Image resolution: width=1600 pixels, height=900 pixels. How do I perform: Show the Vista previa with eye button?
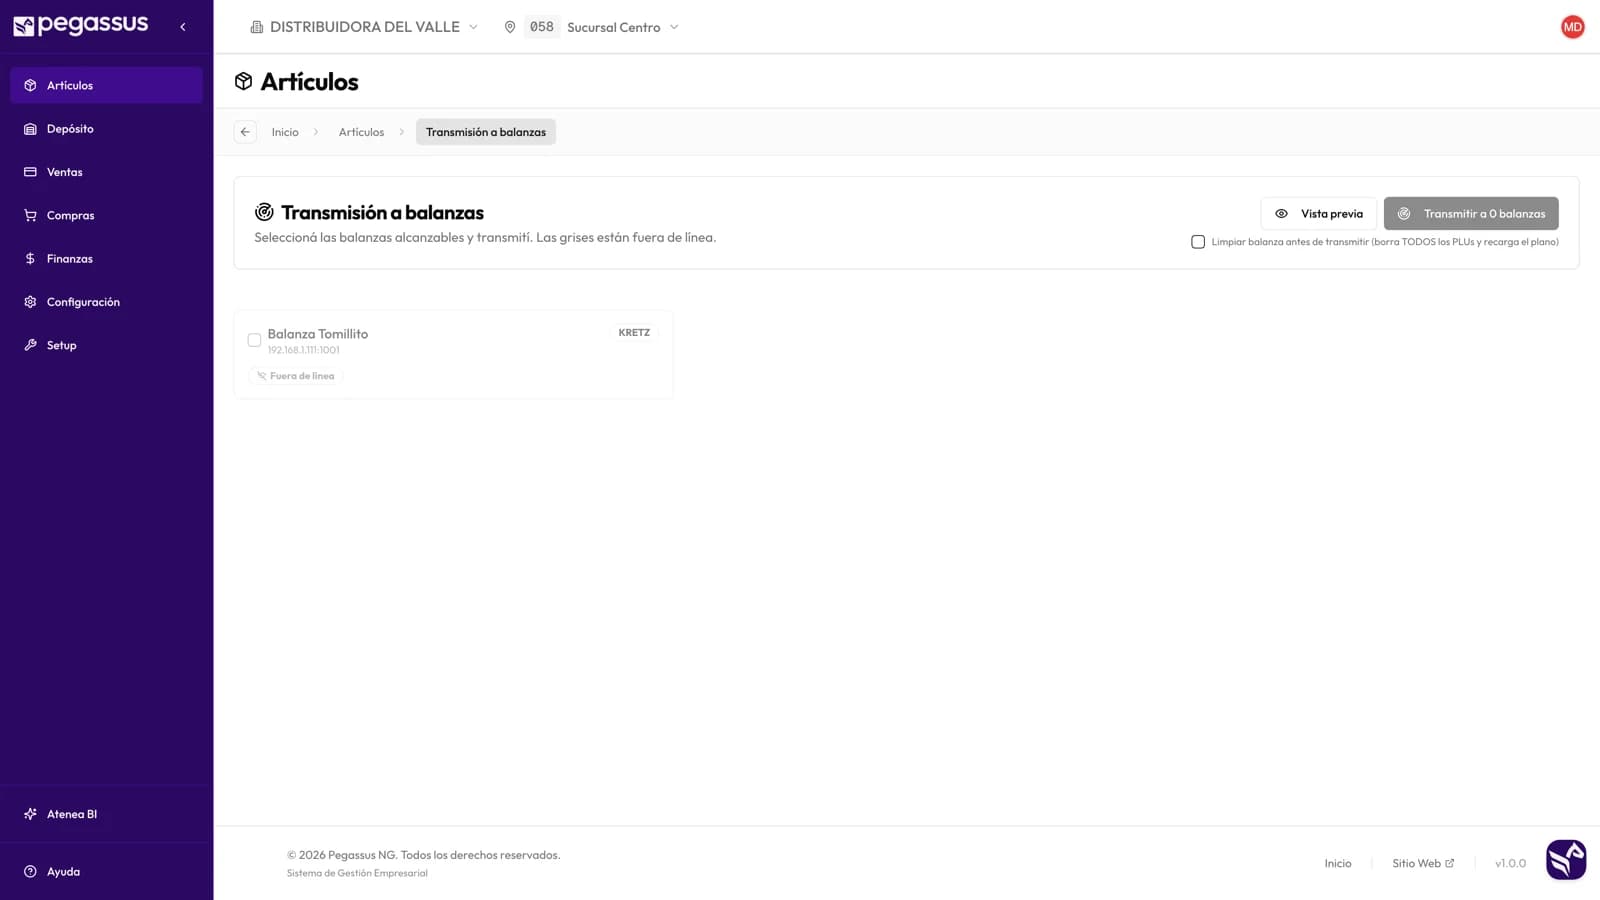[x=1318, y=213]
